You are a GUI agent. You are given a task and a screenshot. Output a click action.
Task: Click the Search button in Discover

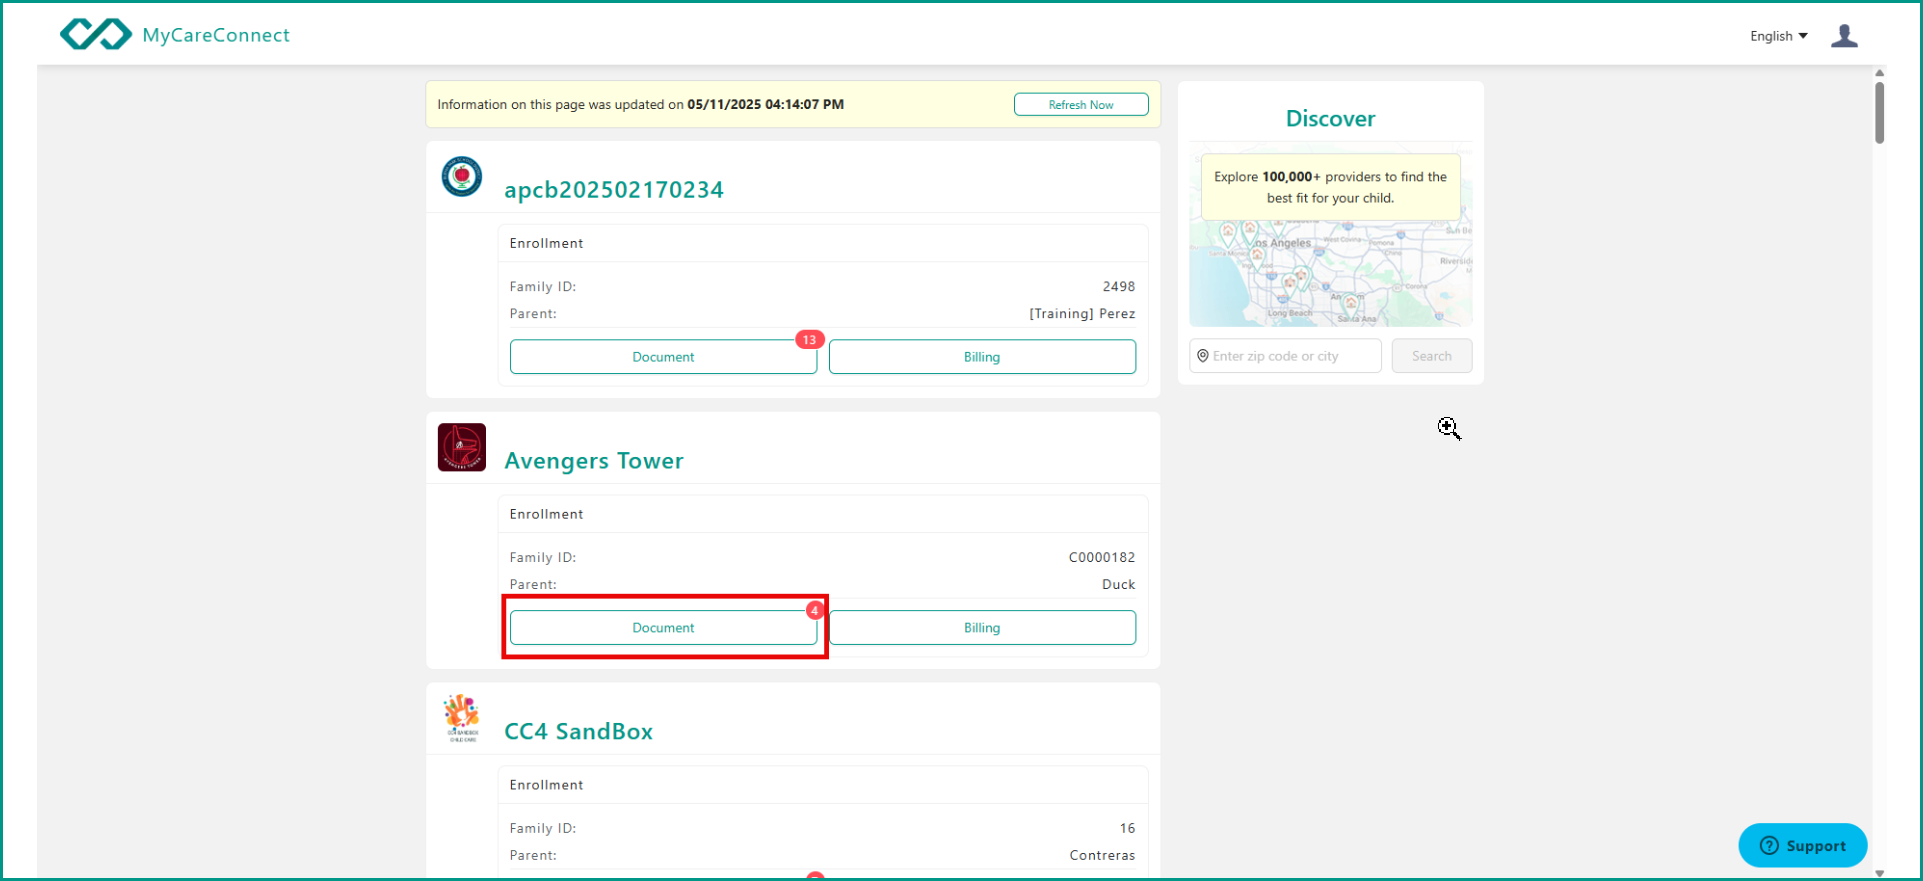coord(1431,356)
